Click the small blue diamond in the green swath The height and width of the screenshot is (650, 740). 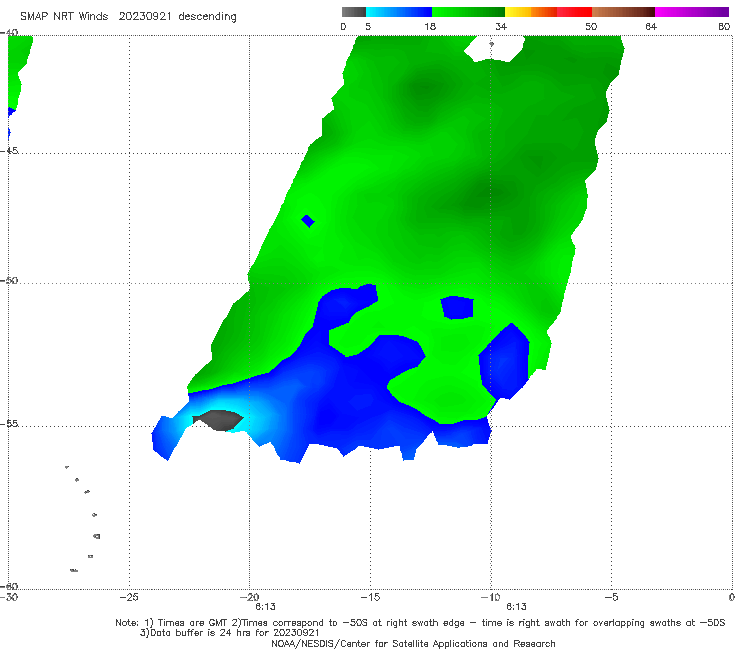[x=308, y=221]
